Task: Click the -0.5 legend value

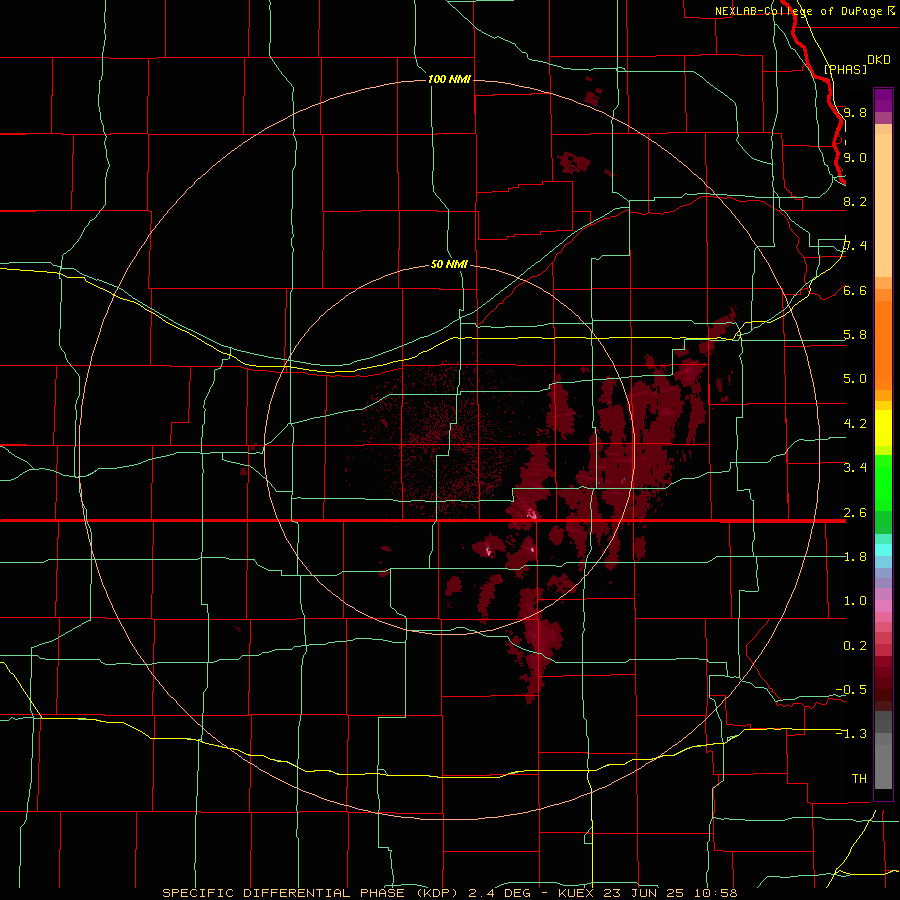Action: click(851, 690)
